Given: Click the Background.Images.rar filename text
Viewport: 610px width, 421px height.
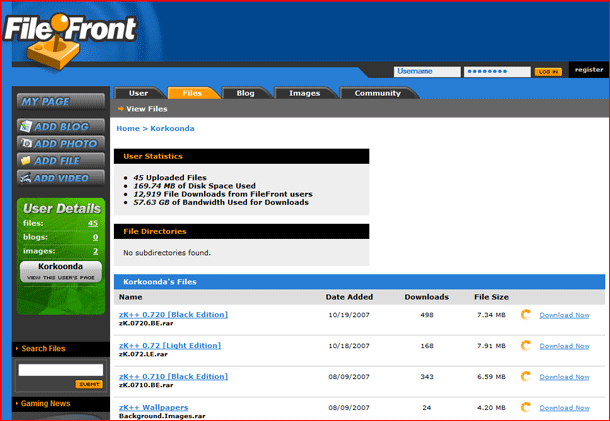Looking at the screenshot, I should pyautogui.click(x=162, y=416).
